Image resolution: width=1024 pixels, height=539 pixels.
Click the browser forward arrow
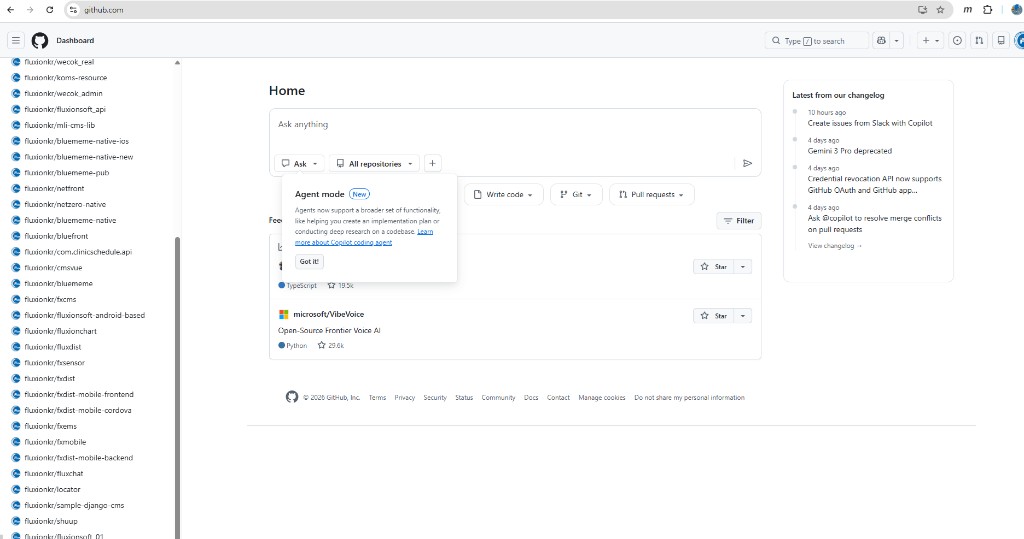(30, 10)
